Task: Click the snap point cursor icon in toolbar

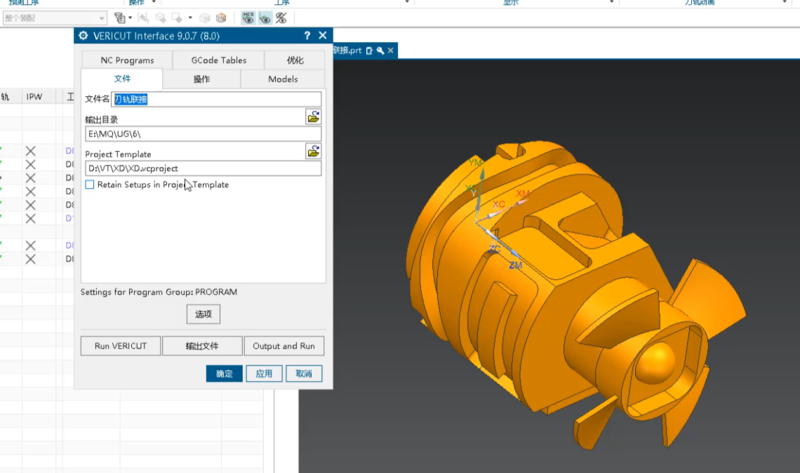Action: coord(177,18)
